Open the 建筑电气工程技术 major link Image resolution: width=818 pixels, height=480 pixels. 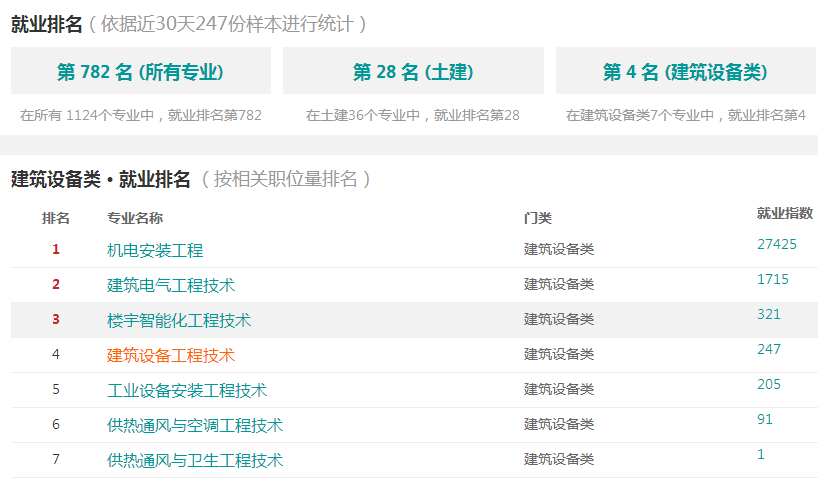(x=171, y=285)
